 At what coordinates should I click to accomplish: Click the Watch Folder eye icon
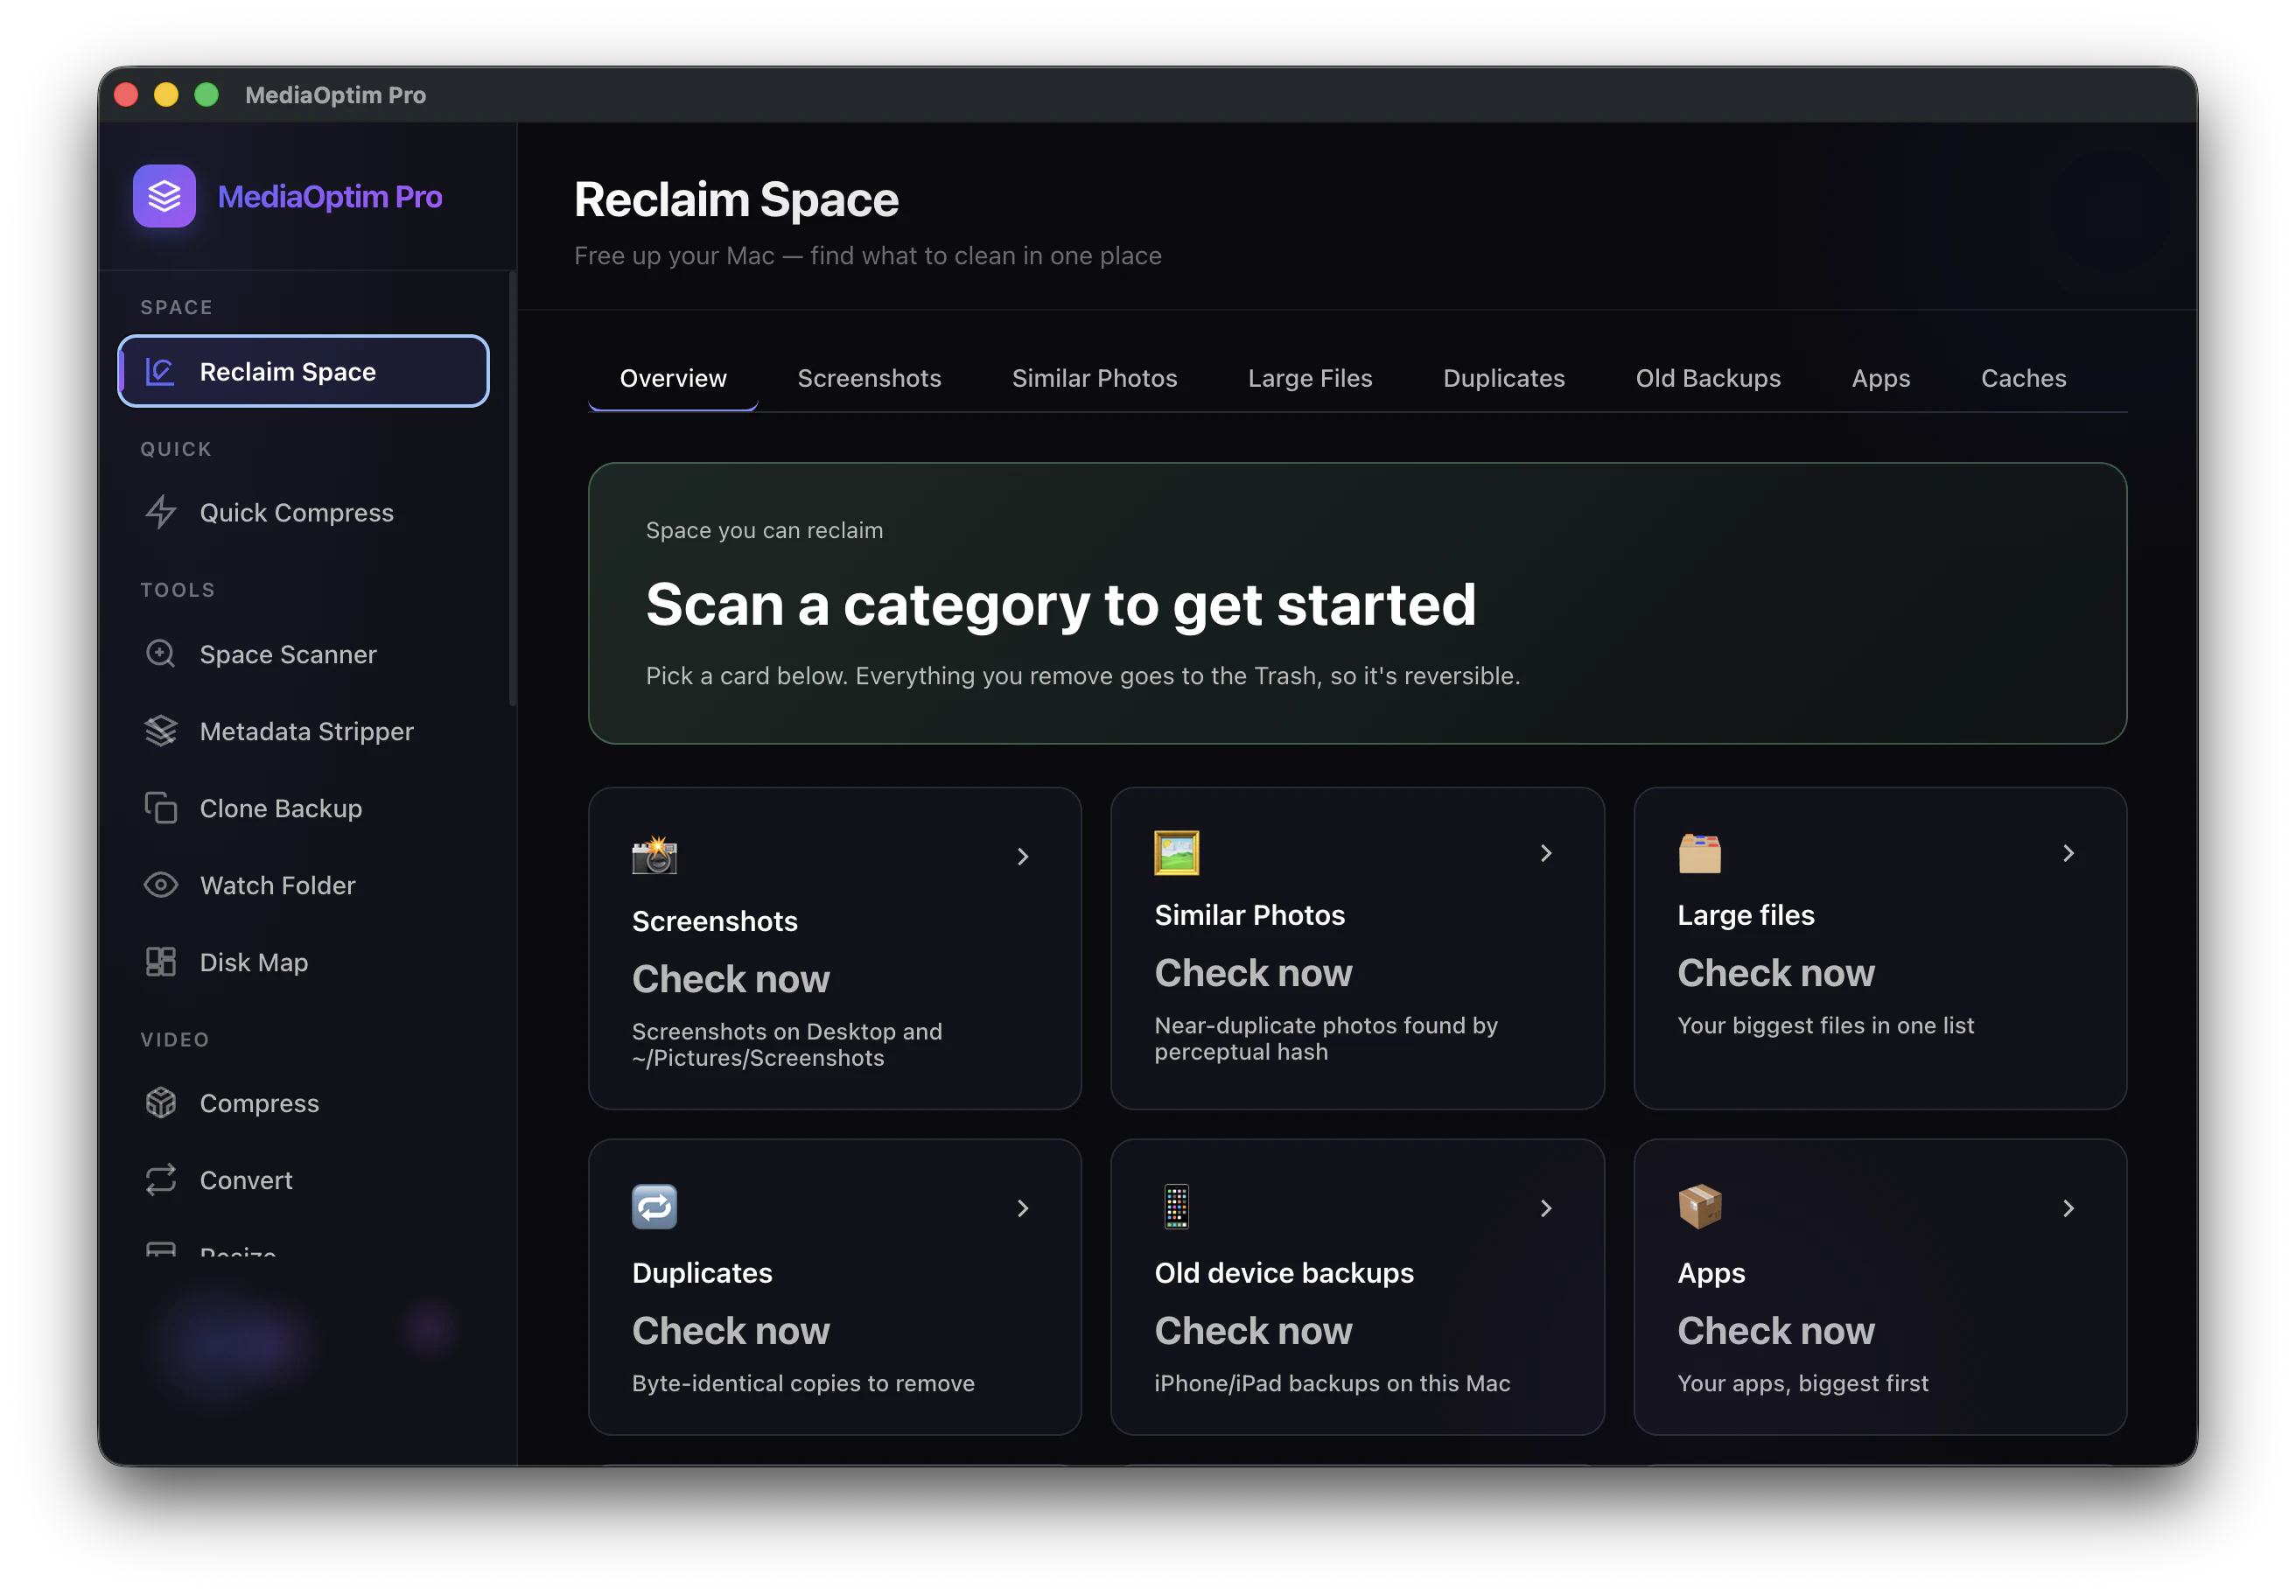(160, 885)
